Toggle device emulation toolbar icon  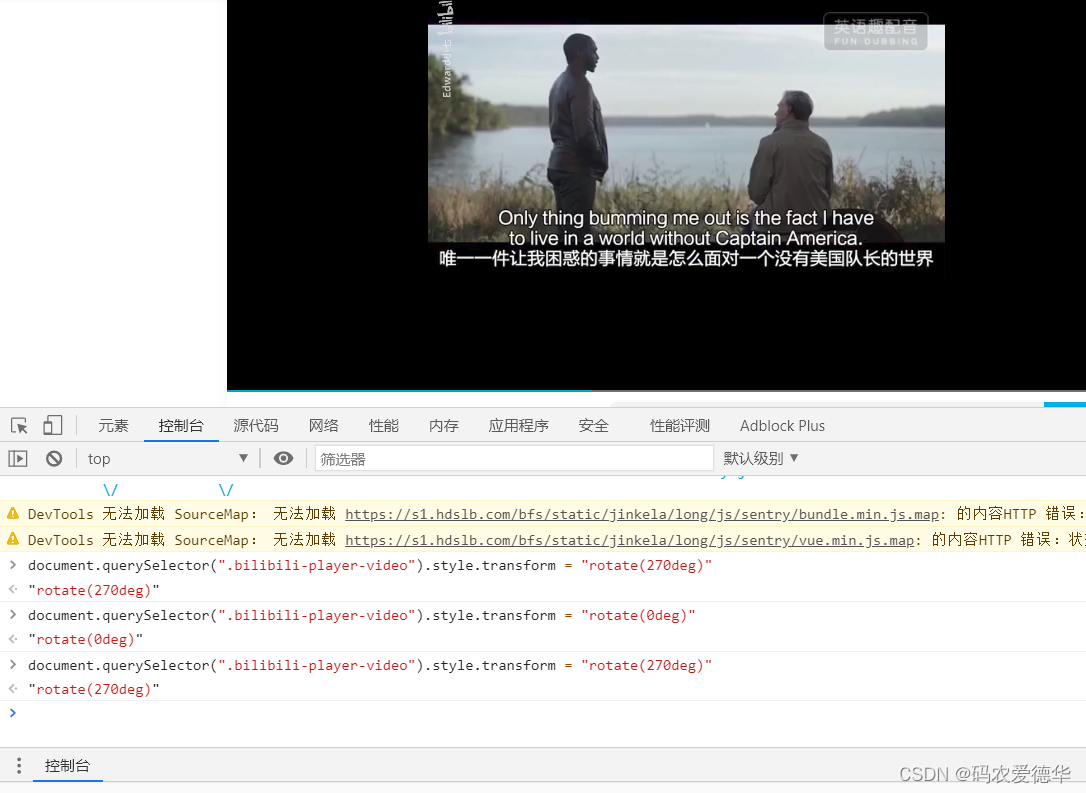[53, 425]
